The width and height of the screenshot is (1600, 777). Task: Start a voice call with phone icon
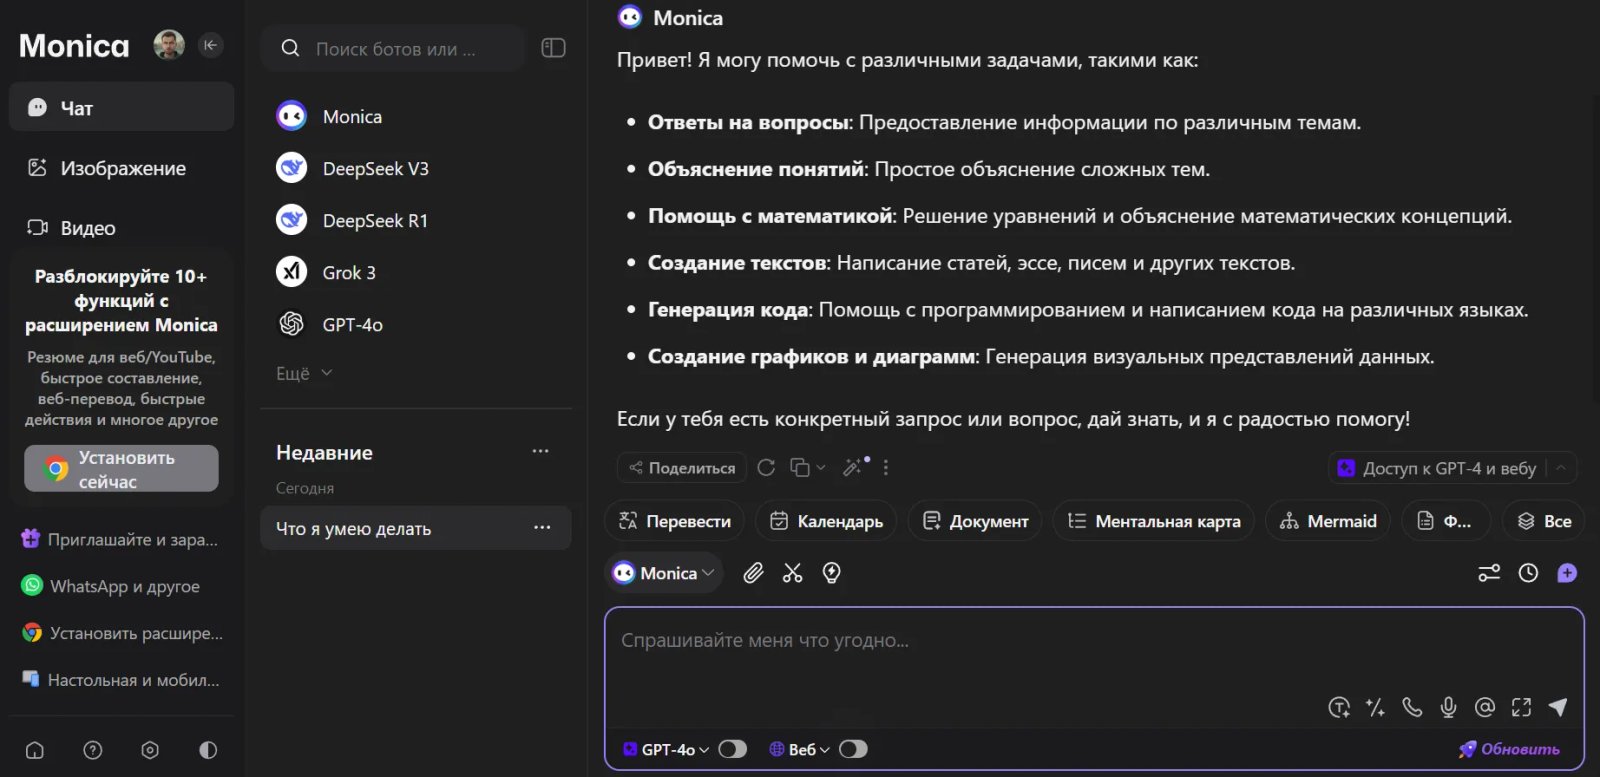(x=1412, y=707)
